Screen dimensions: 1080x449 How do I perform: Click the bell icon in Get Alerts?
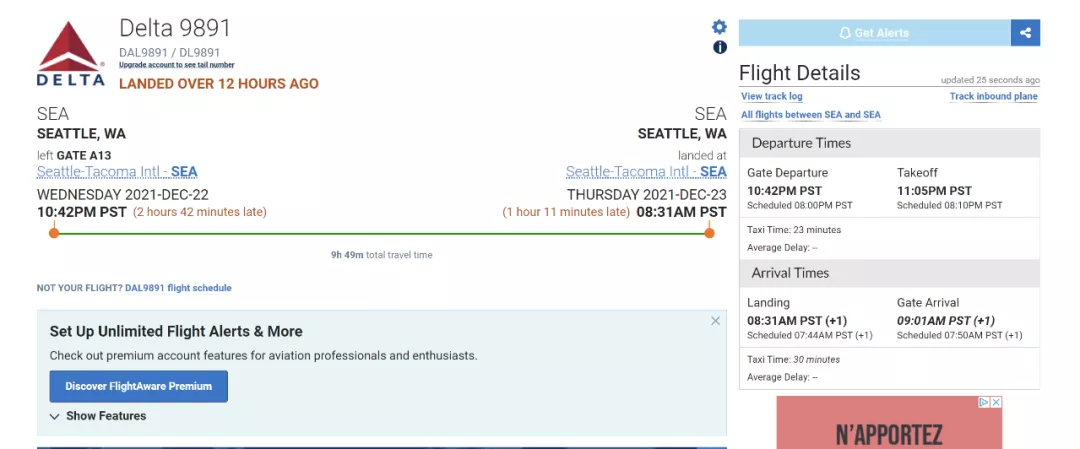click(x=845, y=33)
